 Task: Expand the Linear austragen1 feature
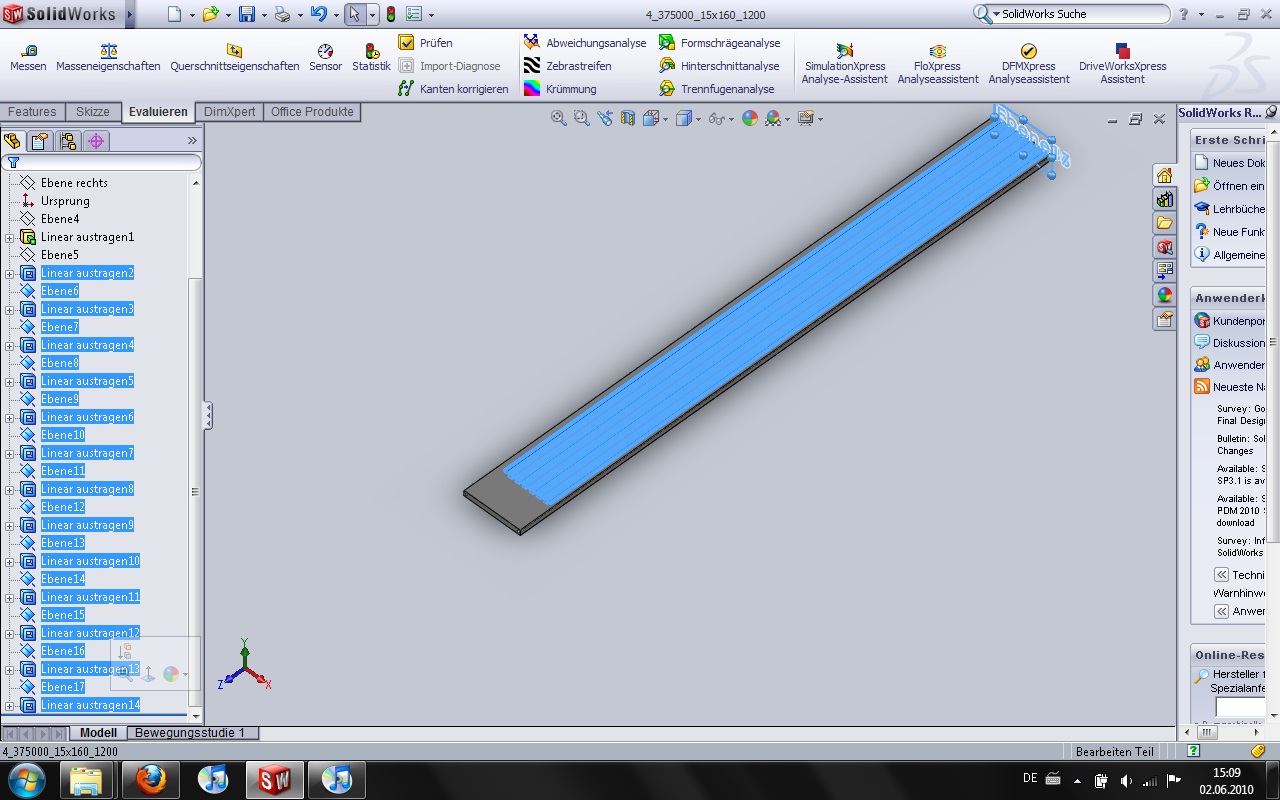click(10, 237)
